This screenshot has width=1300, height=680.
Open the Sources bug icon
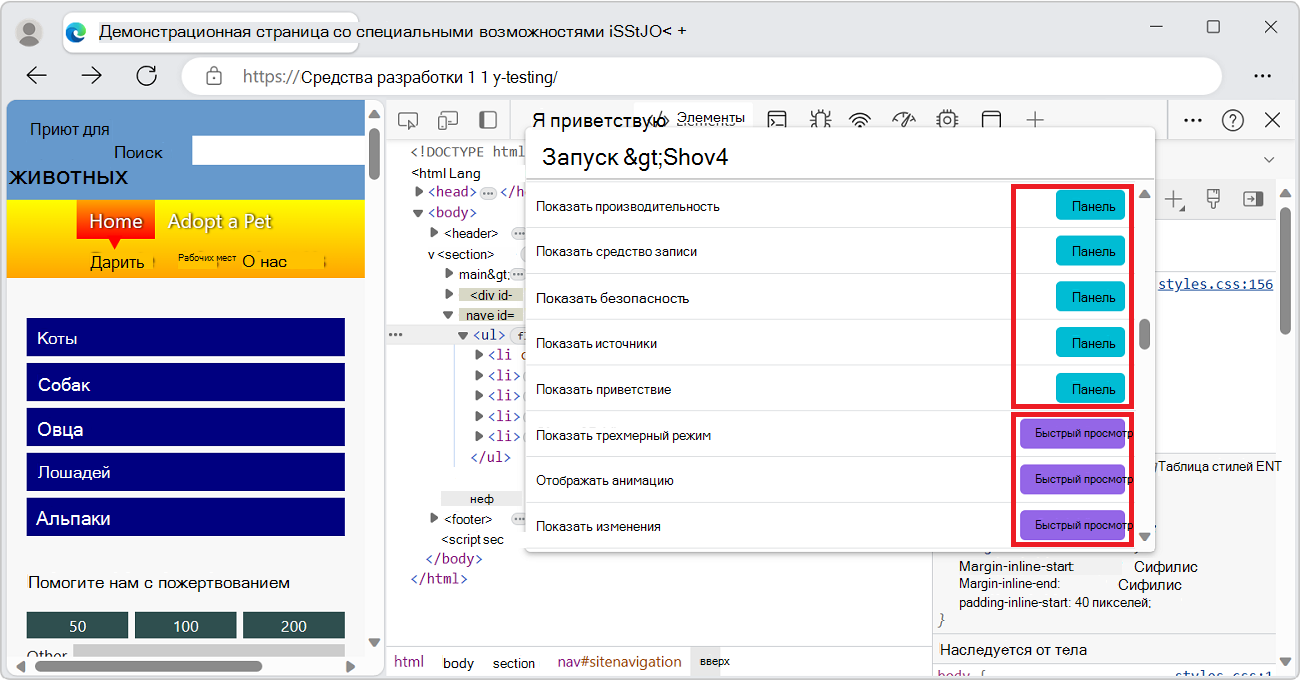(820, 120)
